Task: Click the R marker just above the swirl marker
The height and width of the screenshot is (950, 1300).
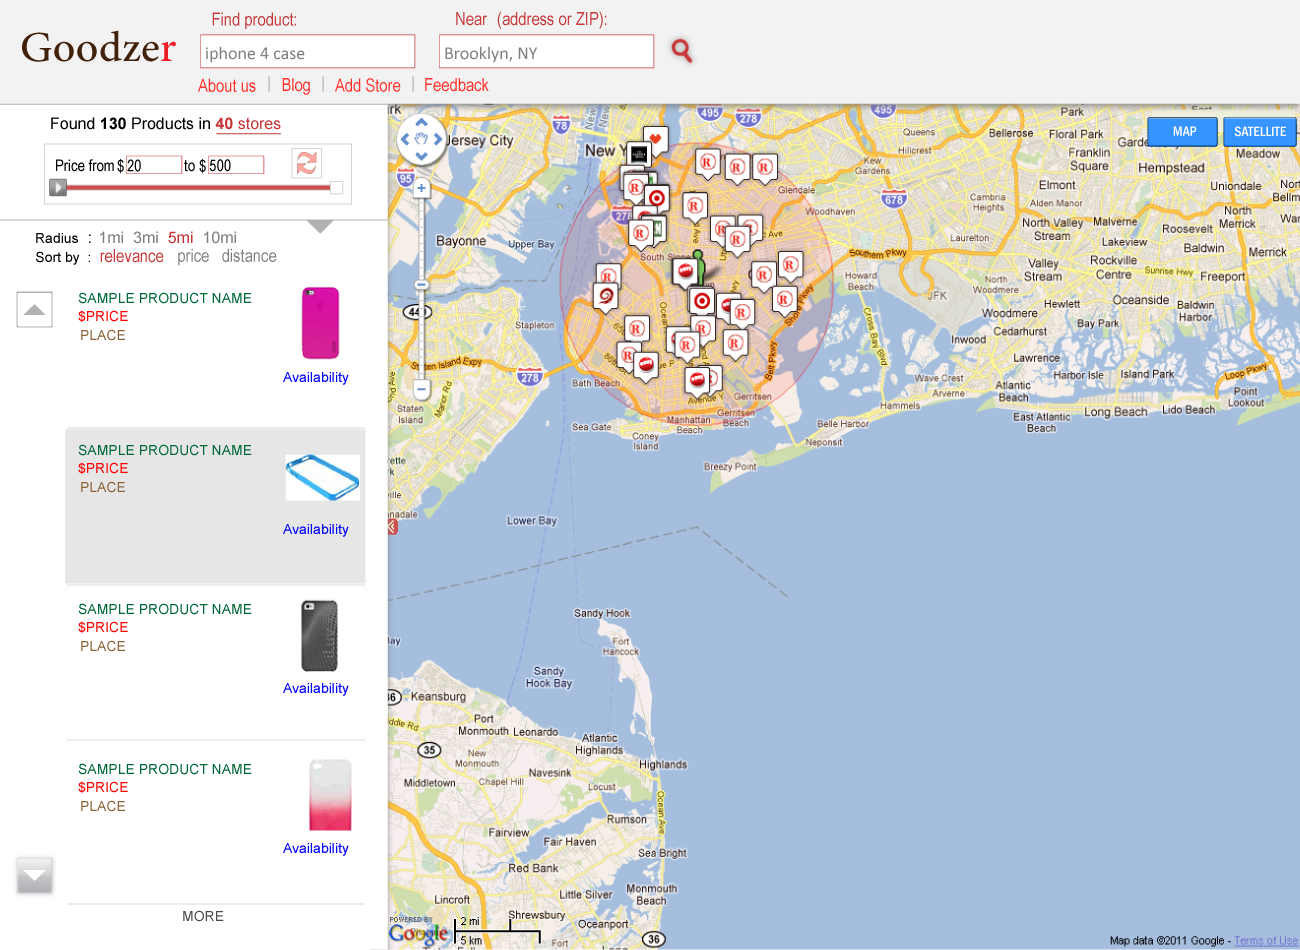Action: click(608, 275)
